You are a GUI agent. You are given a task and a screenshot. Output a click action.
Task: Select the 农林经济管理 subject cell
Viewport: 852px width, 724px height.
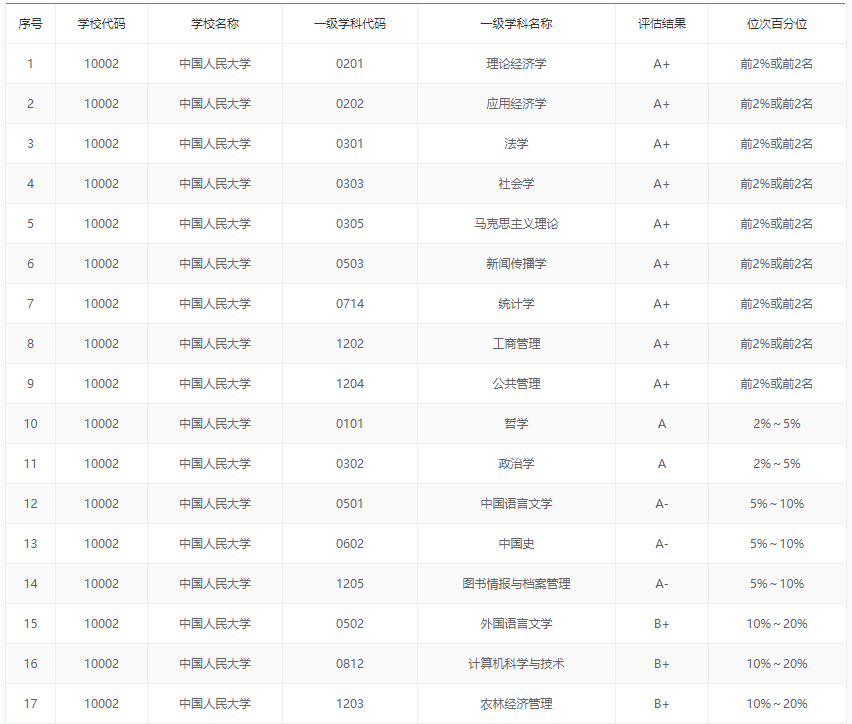[516, 703]
